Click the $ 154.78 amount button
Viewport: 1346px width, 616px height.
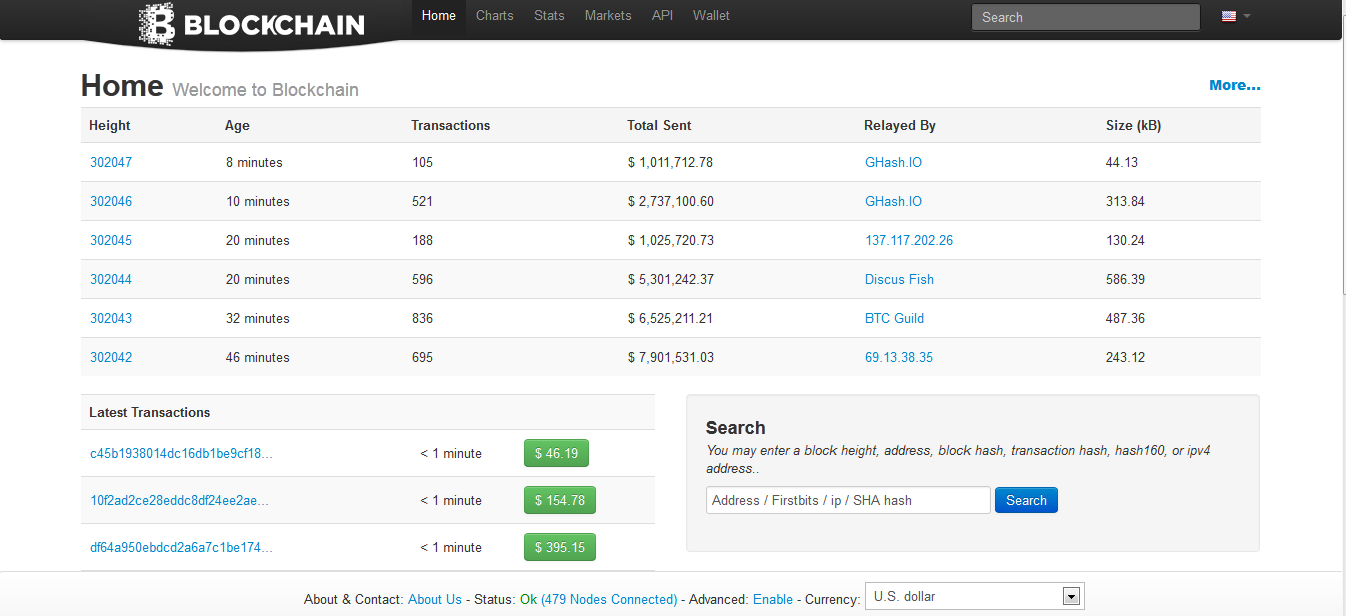coord(560,500)
